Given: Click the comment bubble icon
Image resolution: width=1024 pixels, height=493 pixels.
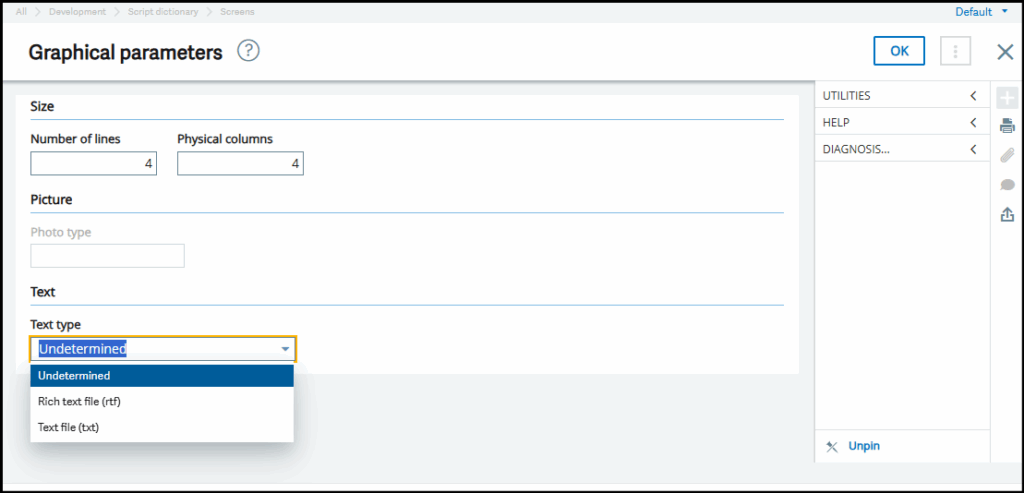Looking at the screenshot, I should [x=1007, y=185].
